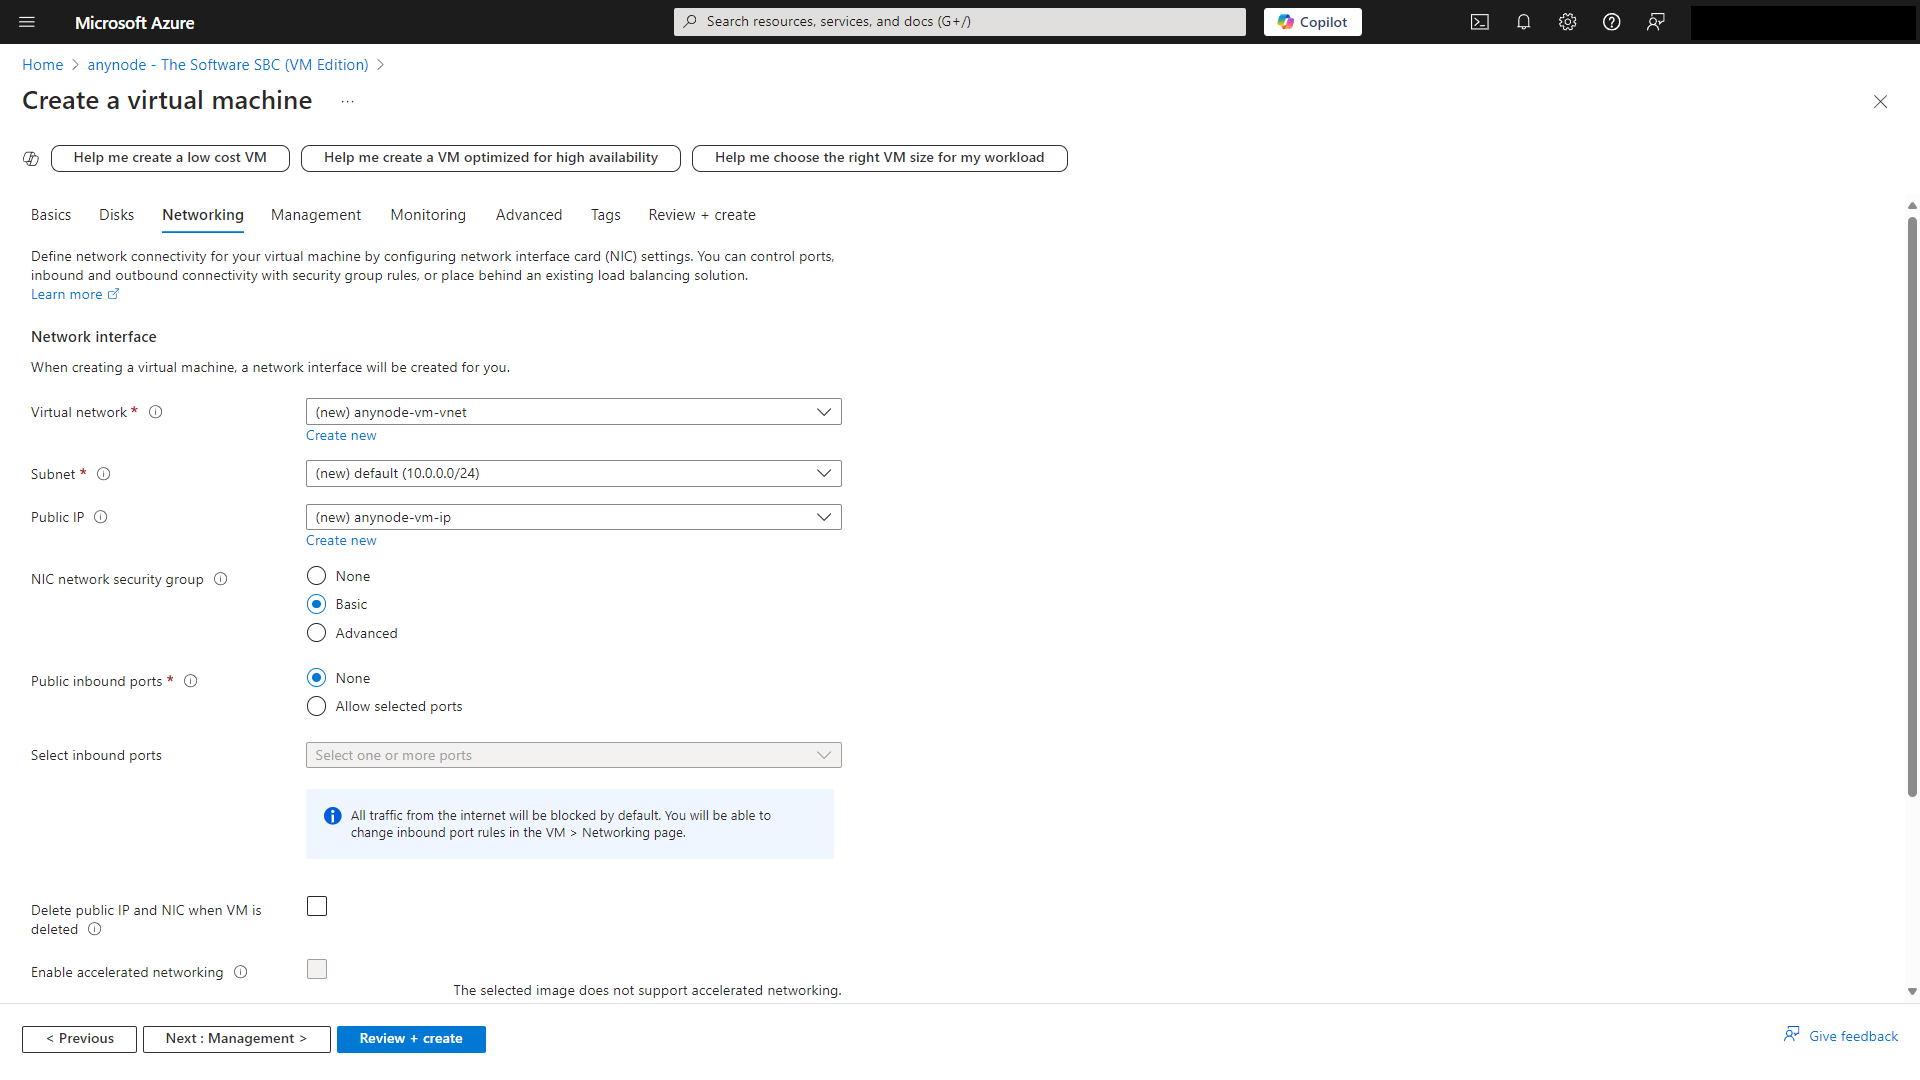This screenshot has width=1920, height=1080.
Task: Show info tooltip for Virtual network
Action: pyautogui.click(x=156, y=412)
